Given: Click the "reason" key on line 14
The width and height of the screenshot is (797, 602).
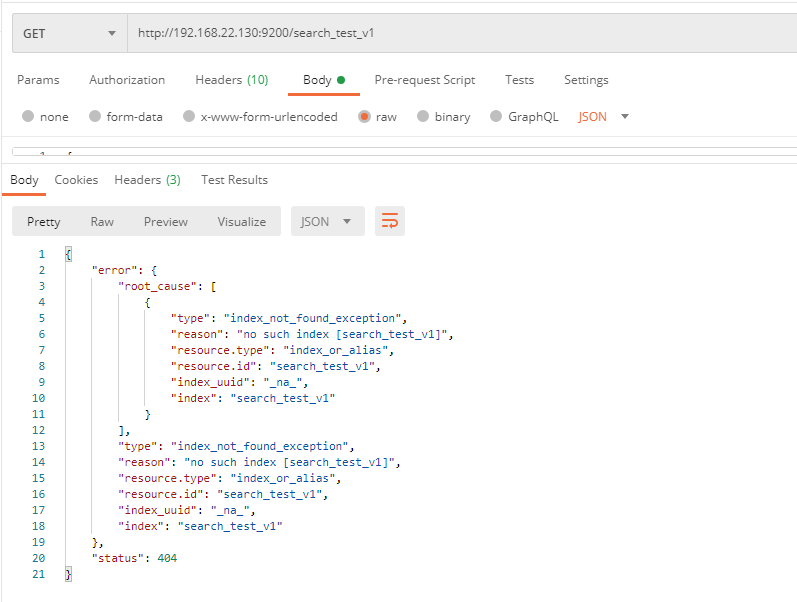Looking at the screenshot, I should (144, 462).
